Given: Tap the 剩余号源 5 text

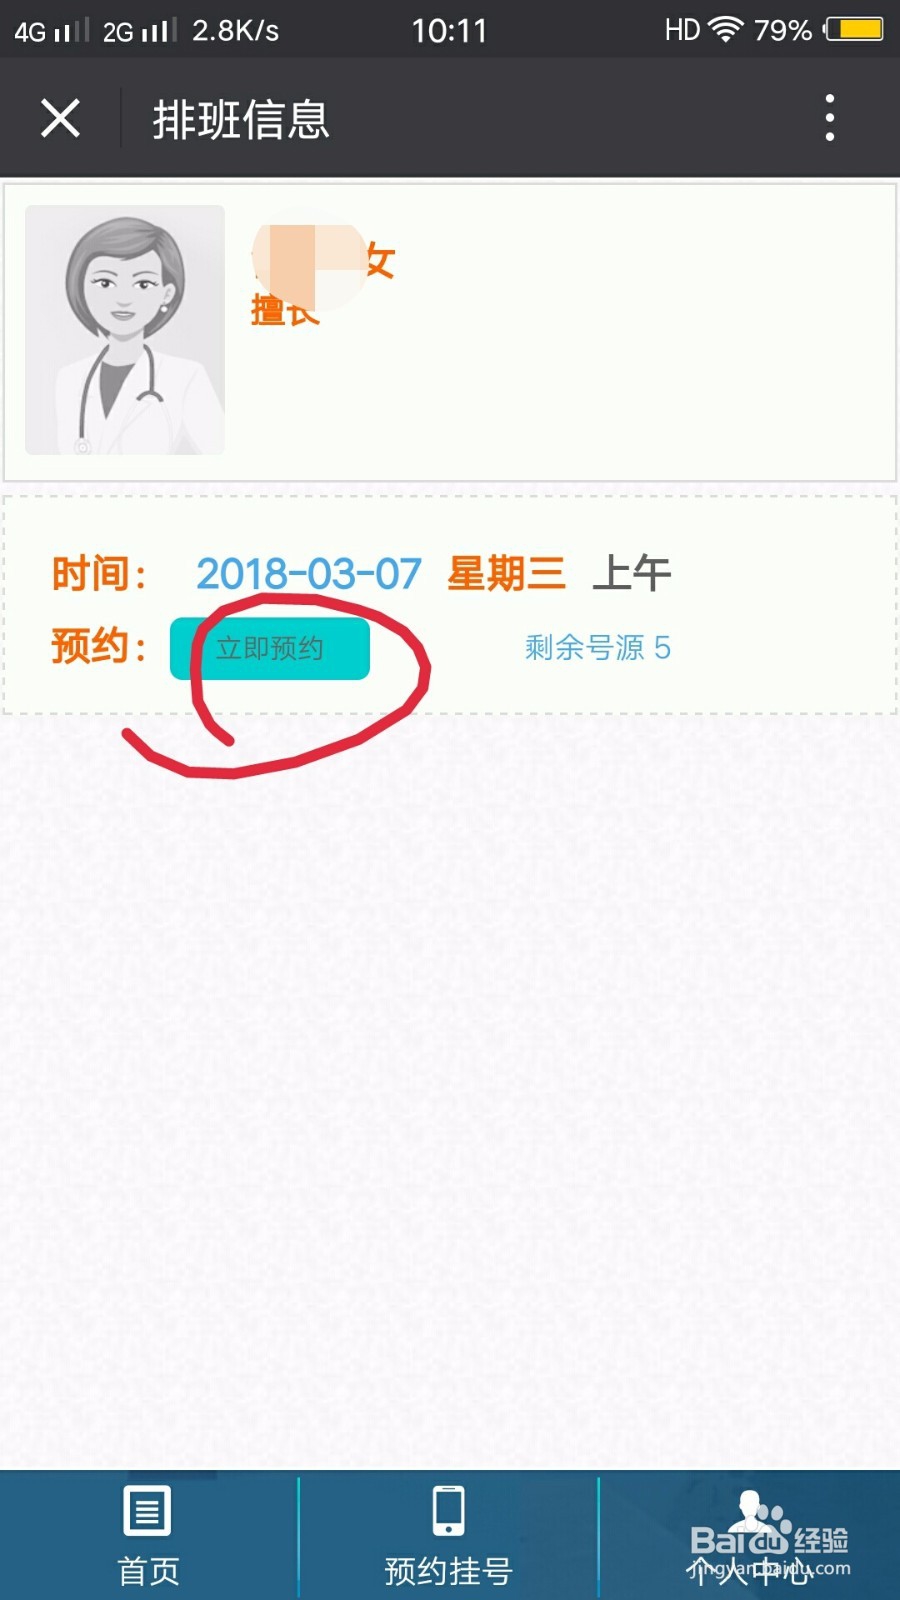Looking at the screenshot, I should pyautogui.click(x=598, y=648).
